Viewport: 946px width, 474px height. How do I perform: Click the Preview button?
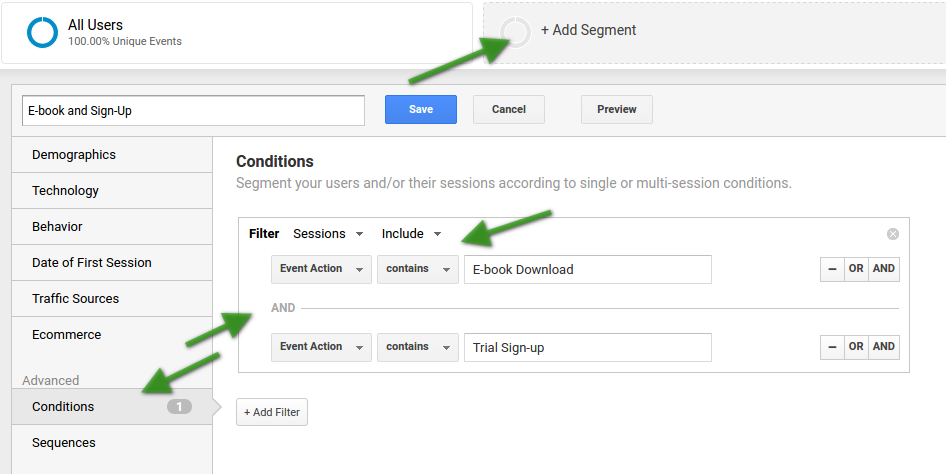tap(616, 109)
